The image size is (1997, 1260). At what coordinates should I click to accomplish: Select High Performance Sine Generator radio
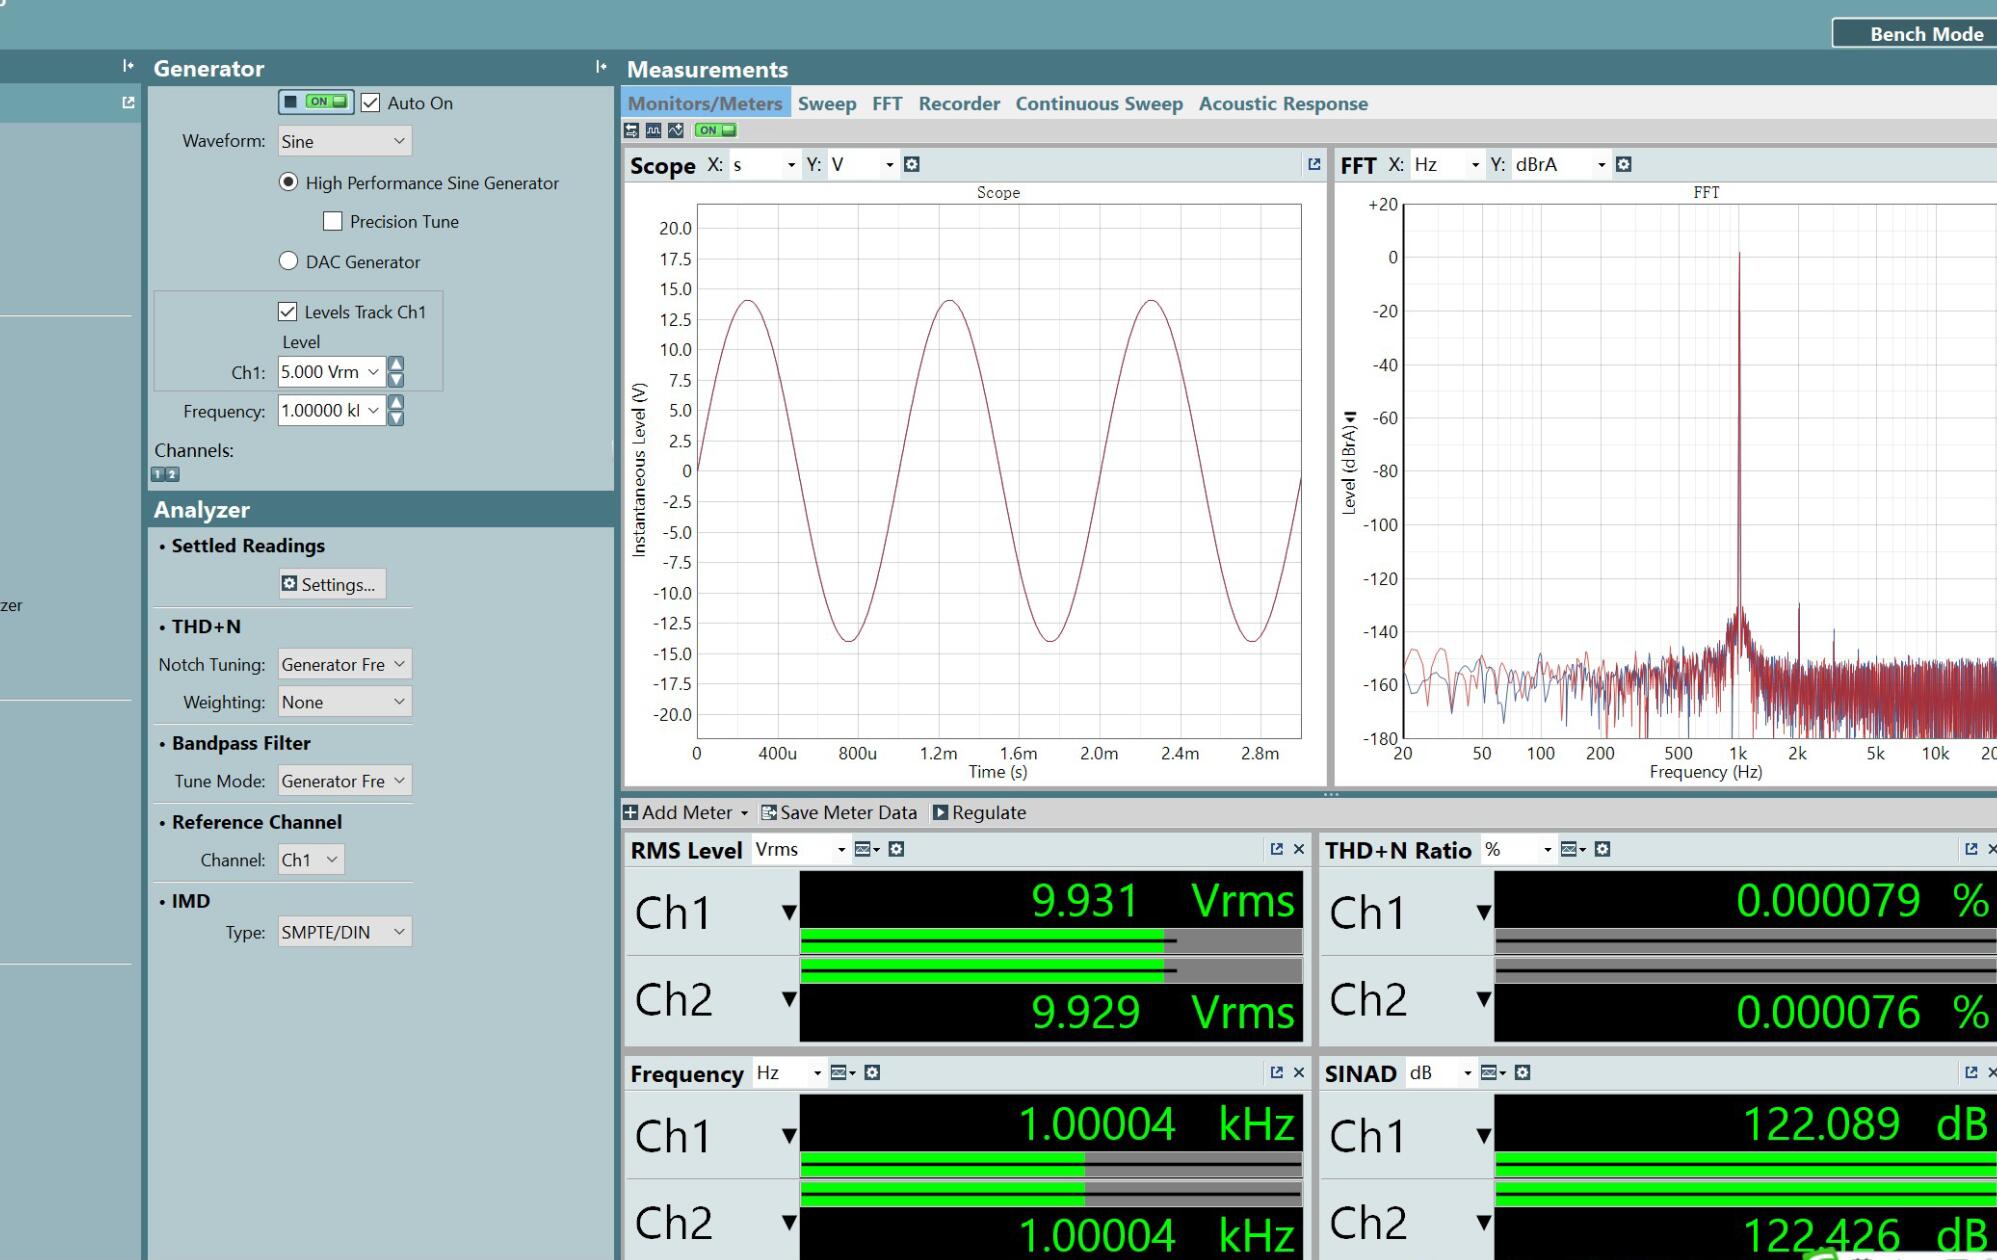tap(288, 182)
